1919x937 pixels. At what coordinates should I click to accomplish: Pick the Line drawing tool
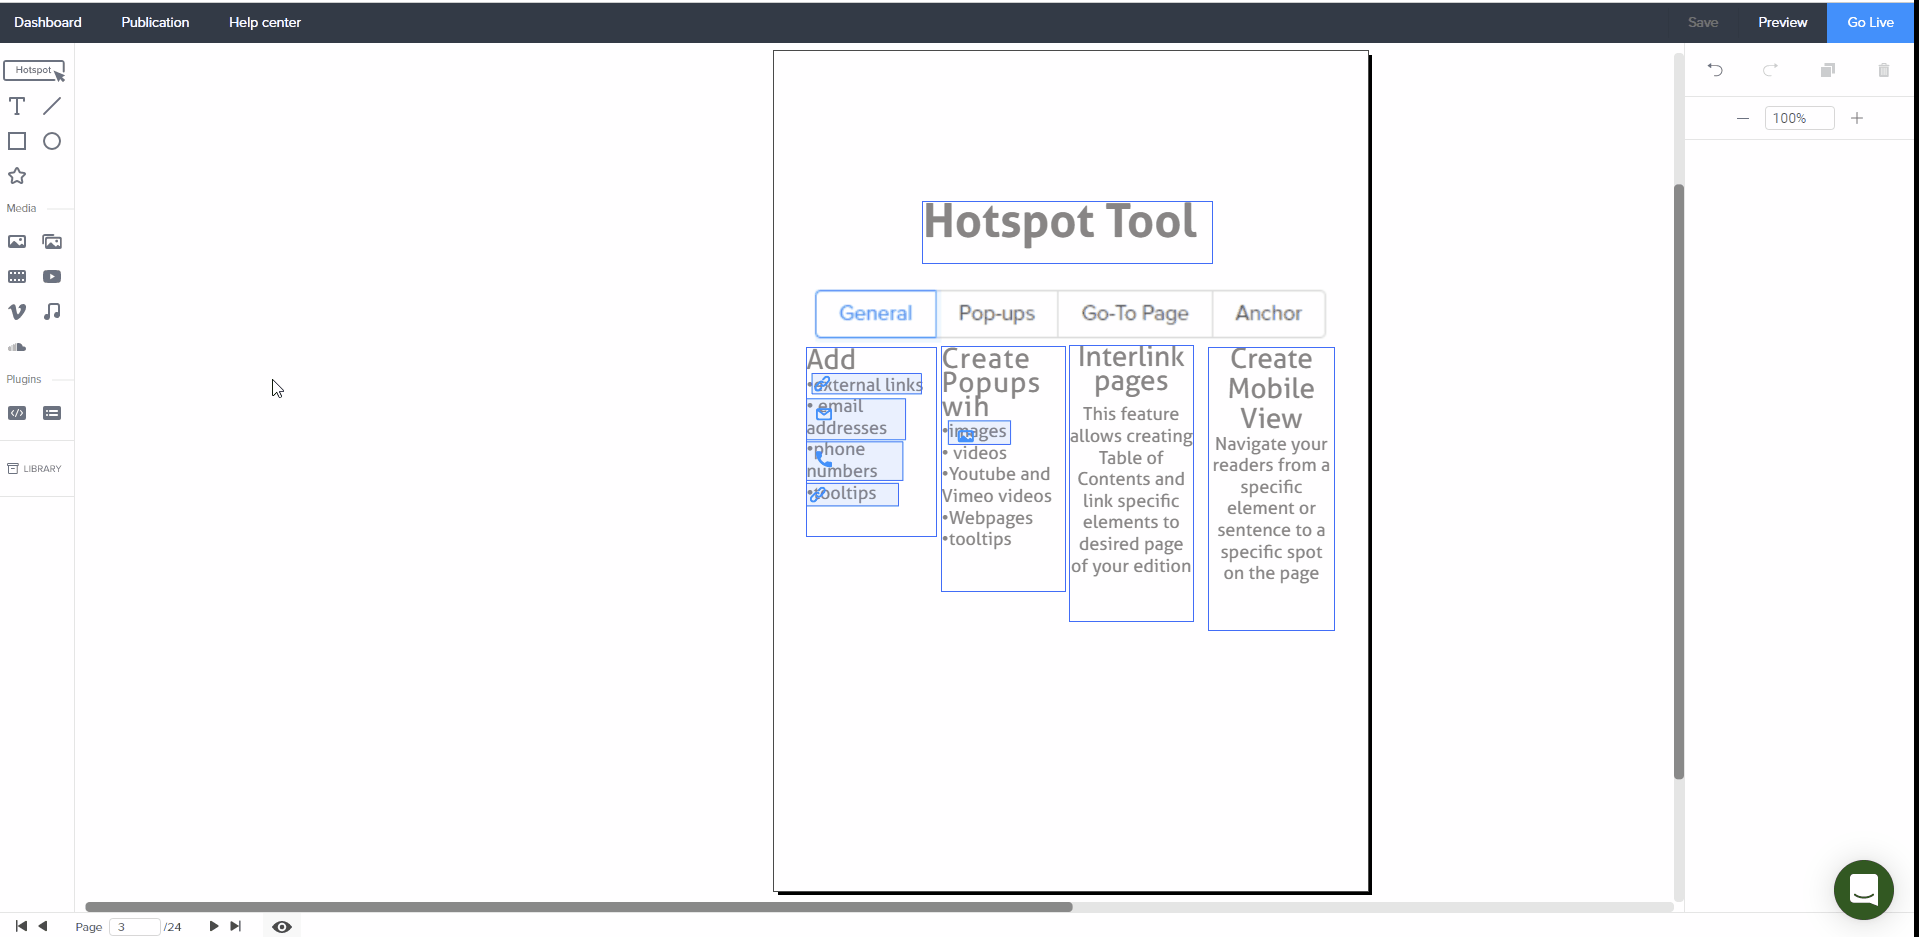[52, 106]
